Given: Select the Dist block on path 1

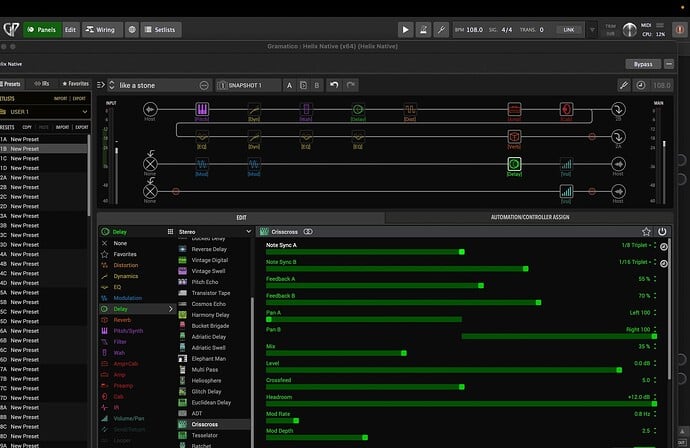Looking at the screenshot, I should [410, 109].
